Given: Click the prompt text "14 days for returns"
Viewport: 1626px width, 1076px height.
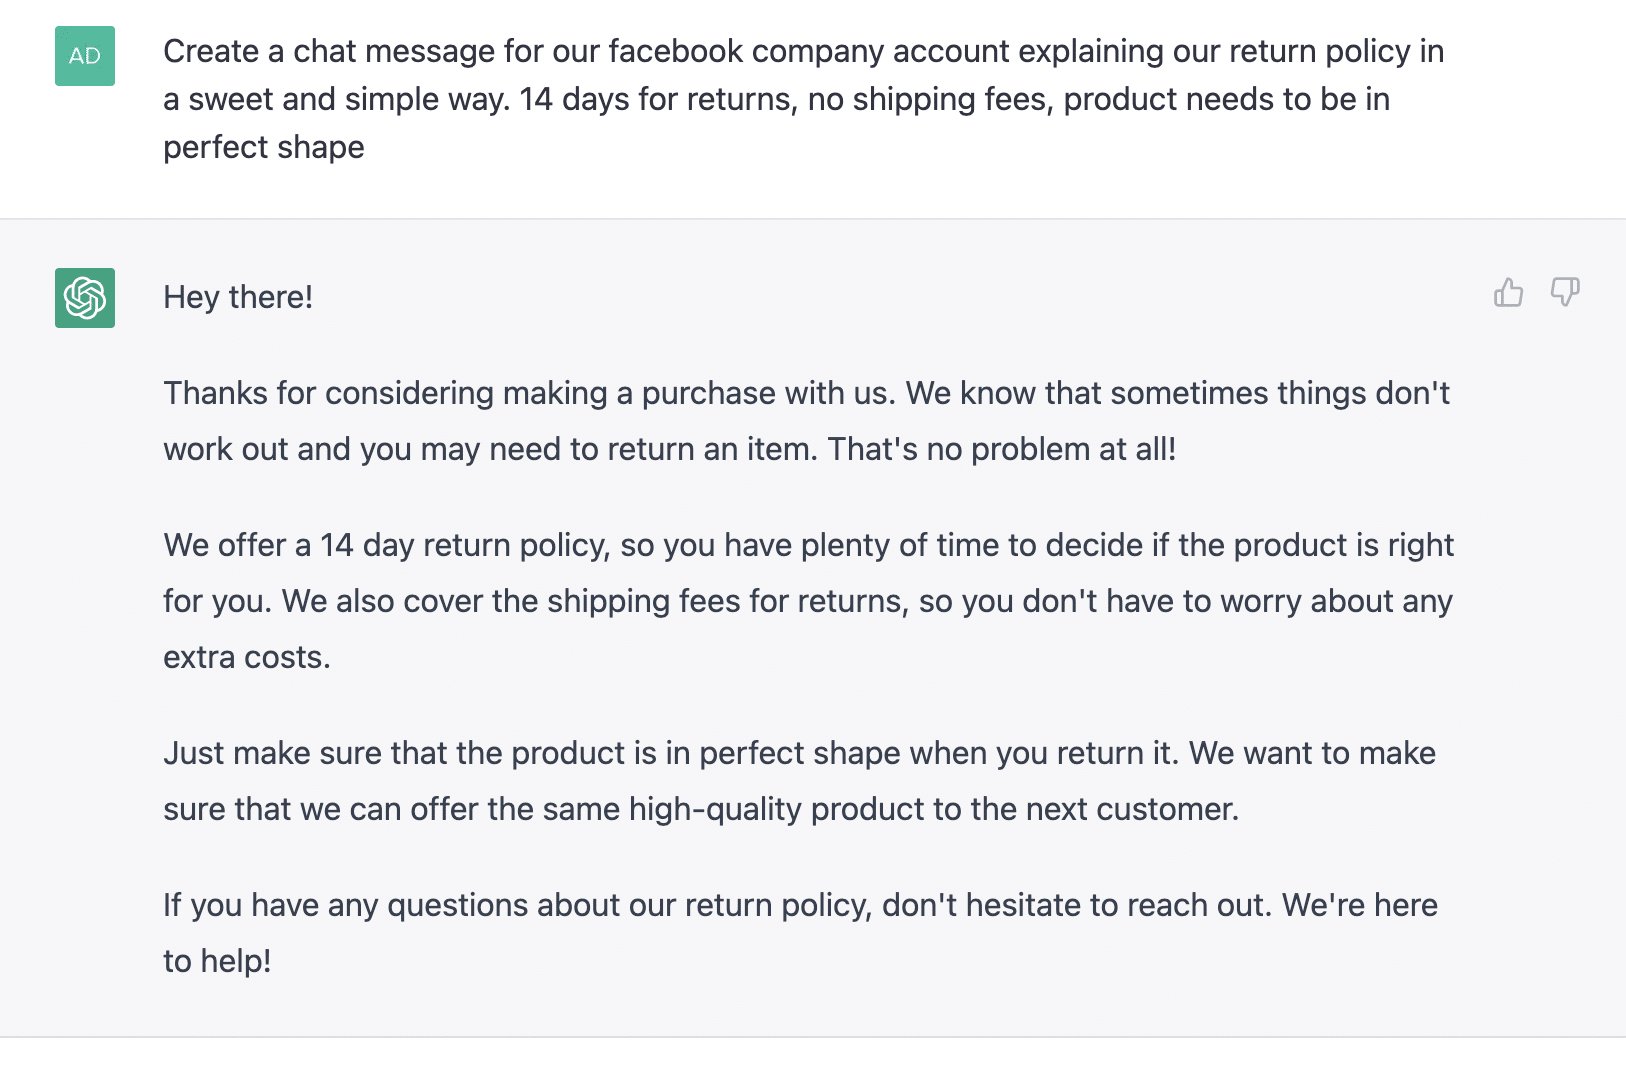Looking at the screenshot, I should click(657, 99).
